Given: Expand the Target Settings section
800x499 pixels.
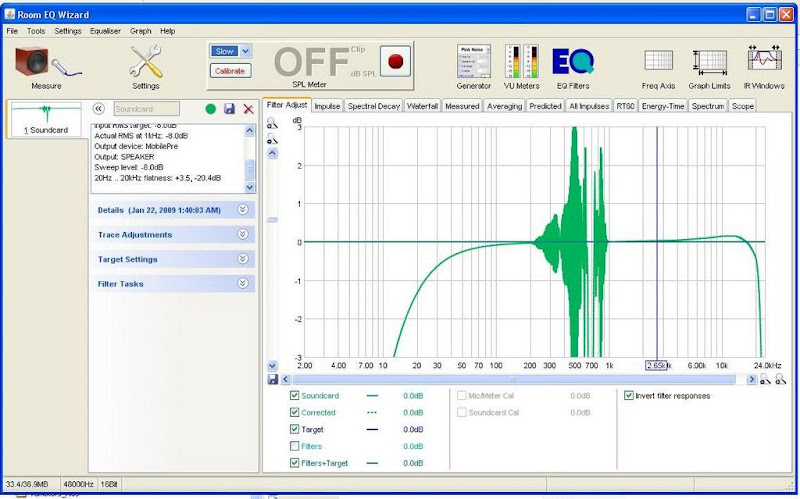Looking at the screenshot, I should tap(172, 259).
